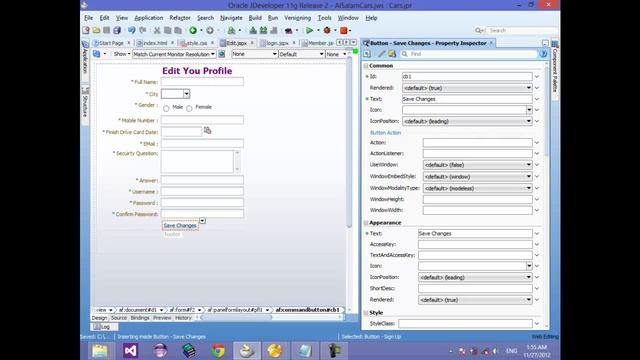Collapse the Style section
The height and width of the screenshot is (360, 640).
366,313
